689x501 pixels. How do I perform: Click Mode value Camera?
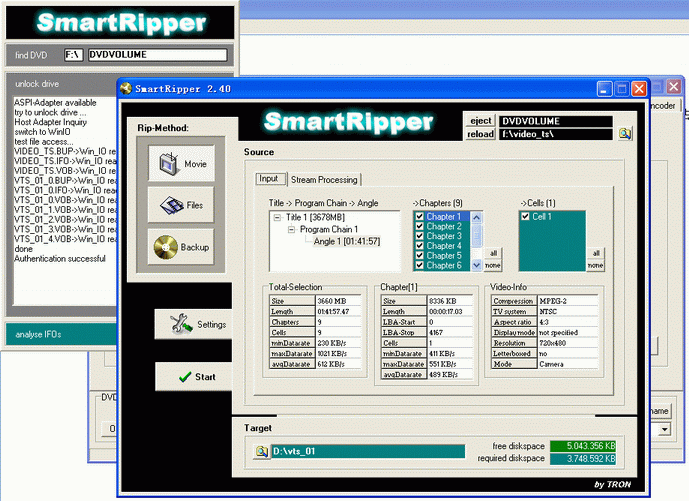(x=568, y=364)
